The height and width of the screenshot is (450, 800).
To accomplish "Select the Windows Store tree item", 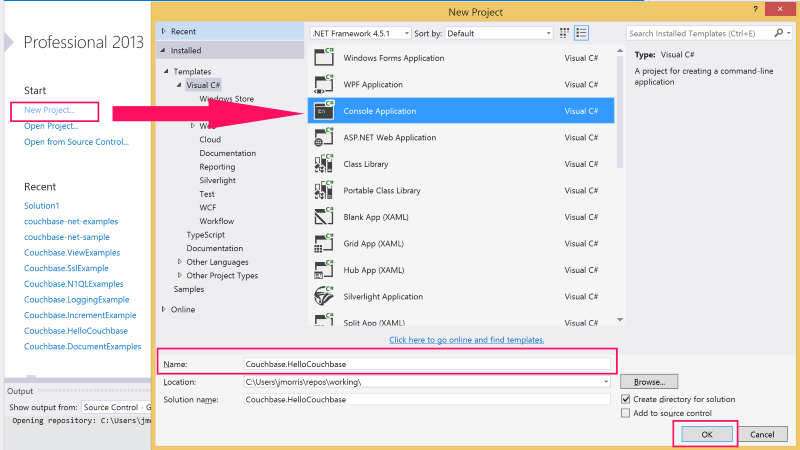I will tap(227, 98).
